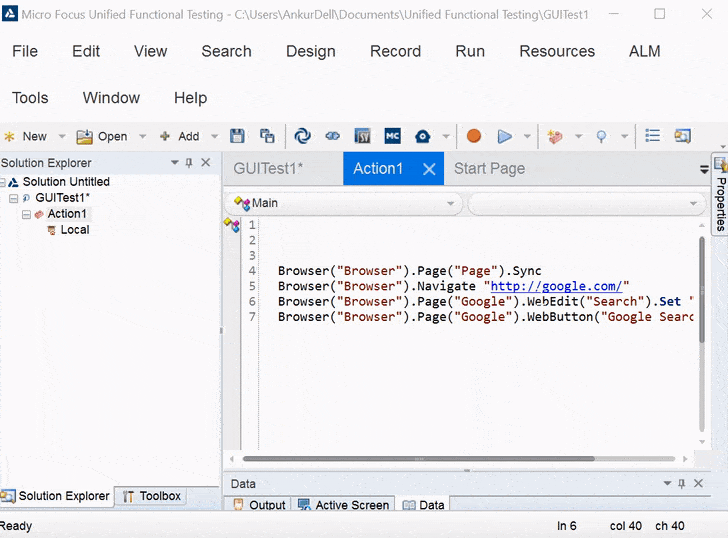Click the horizontal scrollbar right arrow
728x538 pixels.
coord(685,459)
